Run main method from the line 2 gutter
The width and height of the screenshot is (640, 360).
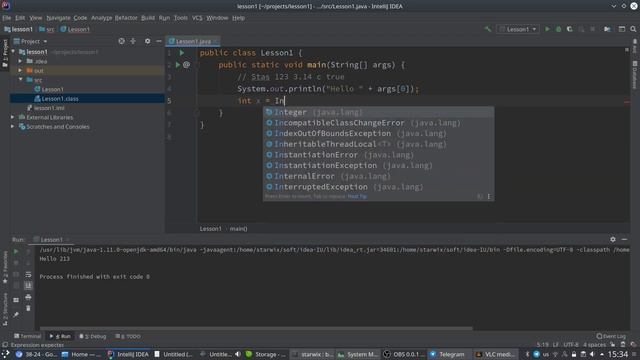[x=178, y=64]
